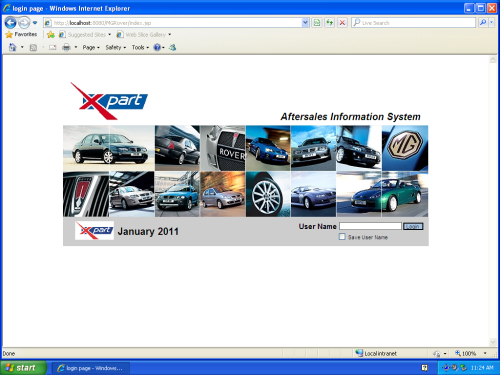Open the Windows Start menu

[x=23, y=368]
